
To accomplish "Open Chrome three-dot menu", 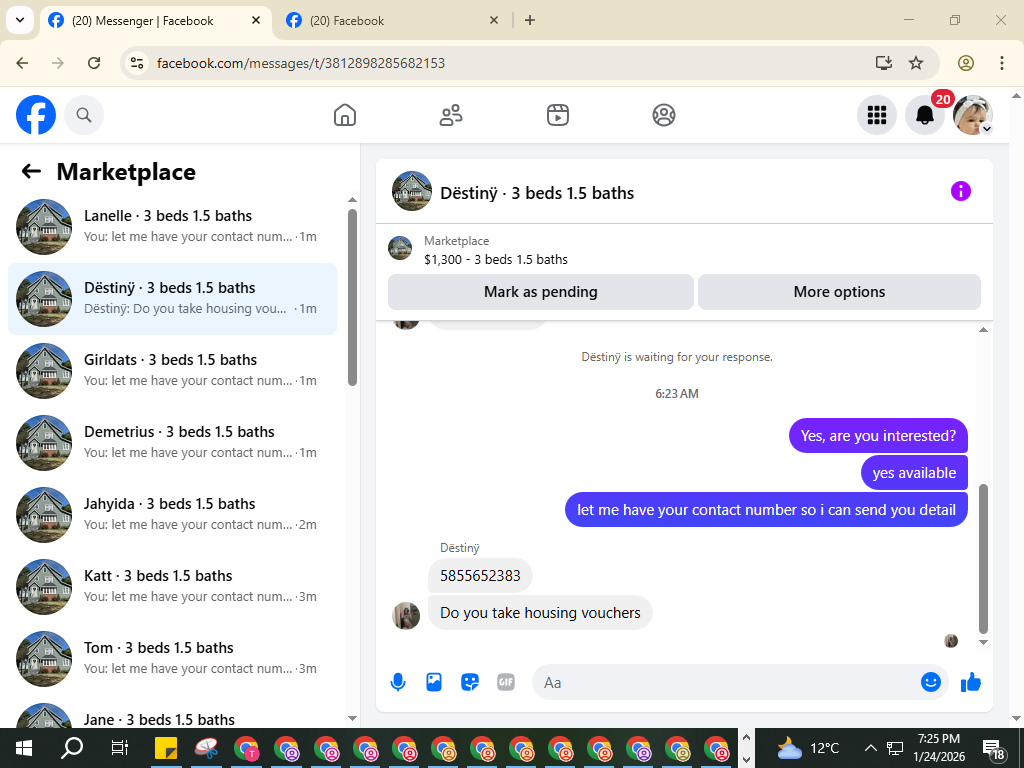I will click(1002, 63).
